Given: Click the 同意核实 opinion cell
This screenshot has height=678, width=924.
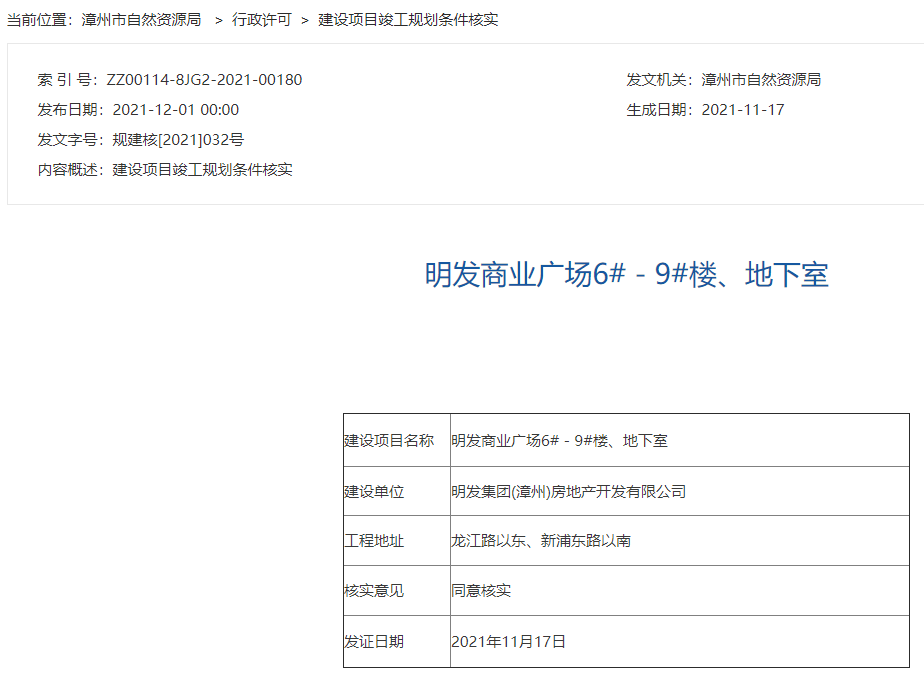Looking at the screenshot, I should click(481, 591).
